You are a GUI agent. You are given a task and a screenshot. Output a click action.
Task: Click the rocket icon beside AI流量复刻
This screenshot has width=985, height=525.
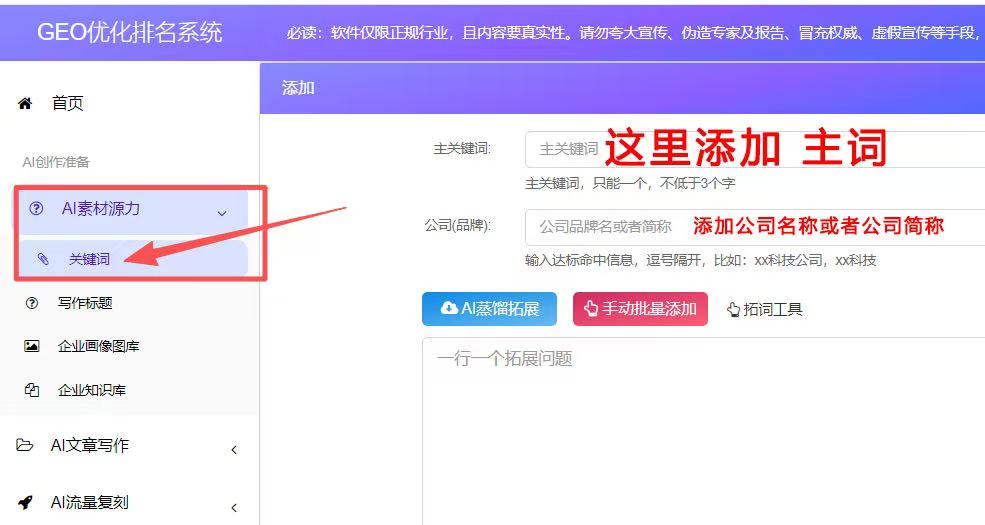click(x=25, y=502)
